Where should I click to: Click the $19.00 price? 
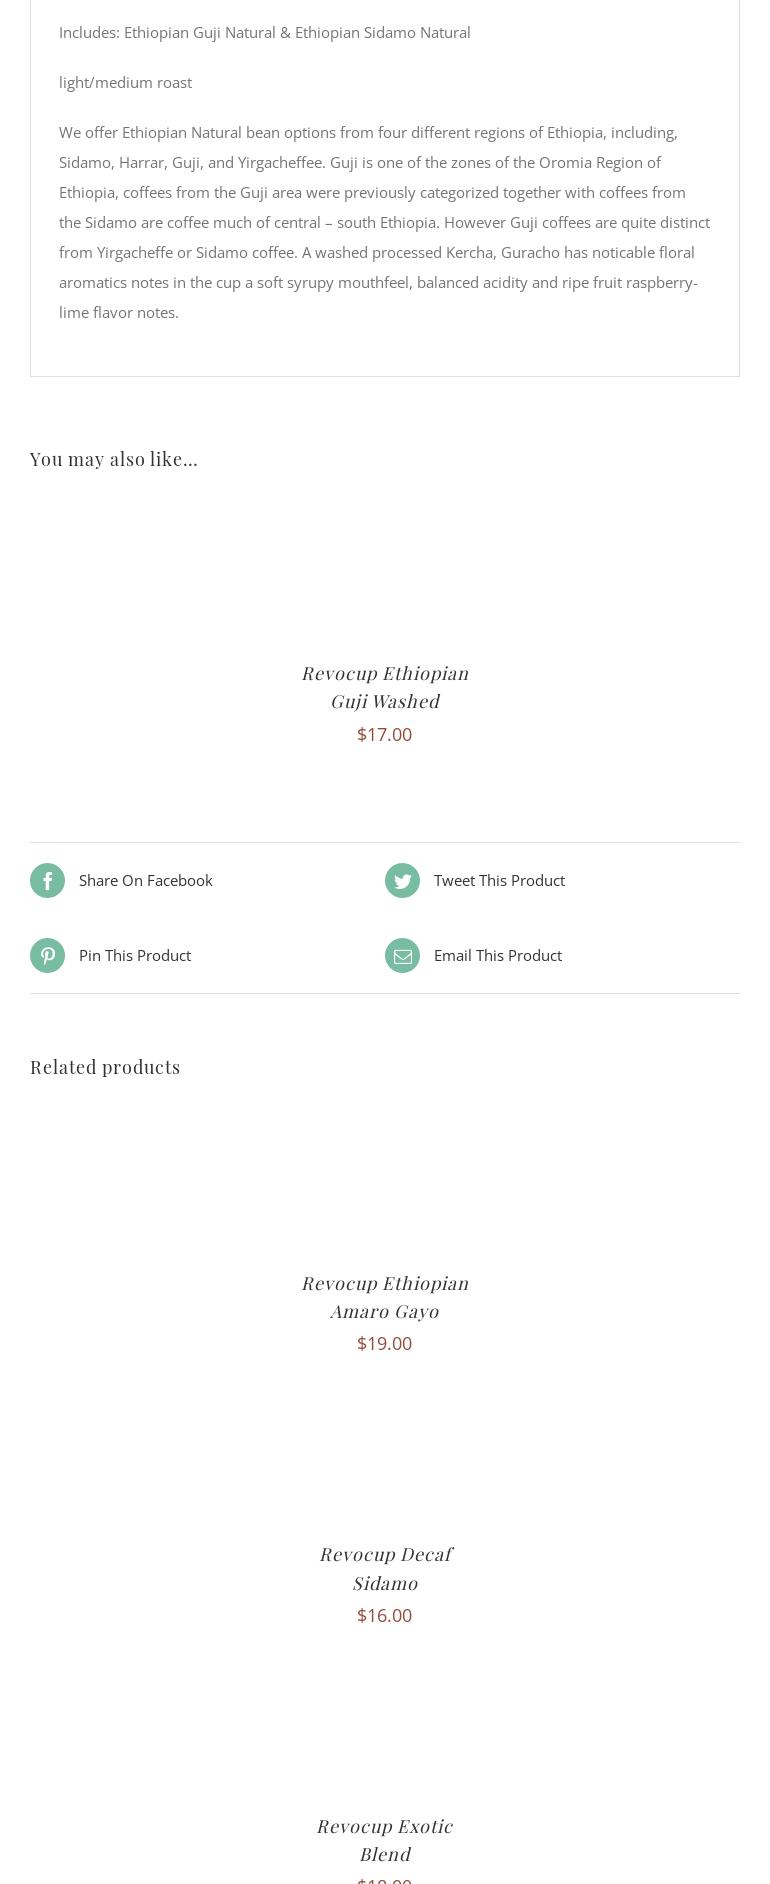tap(385, 1344)
